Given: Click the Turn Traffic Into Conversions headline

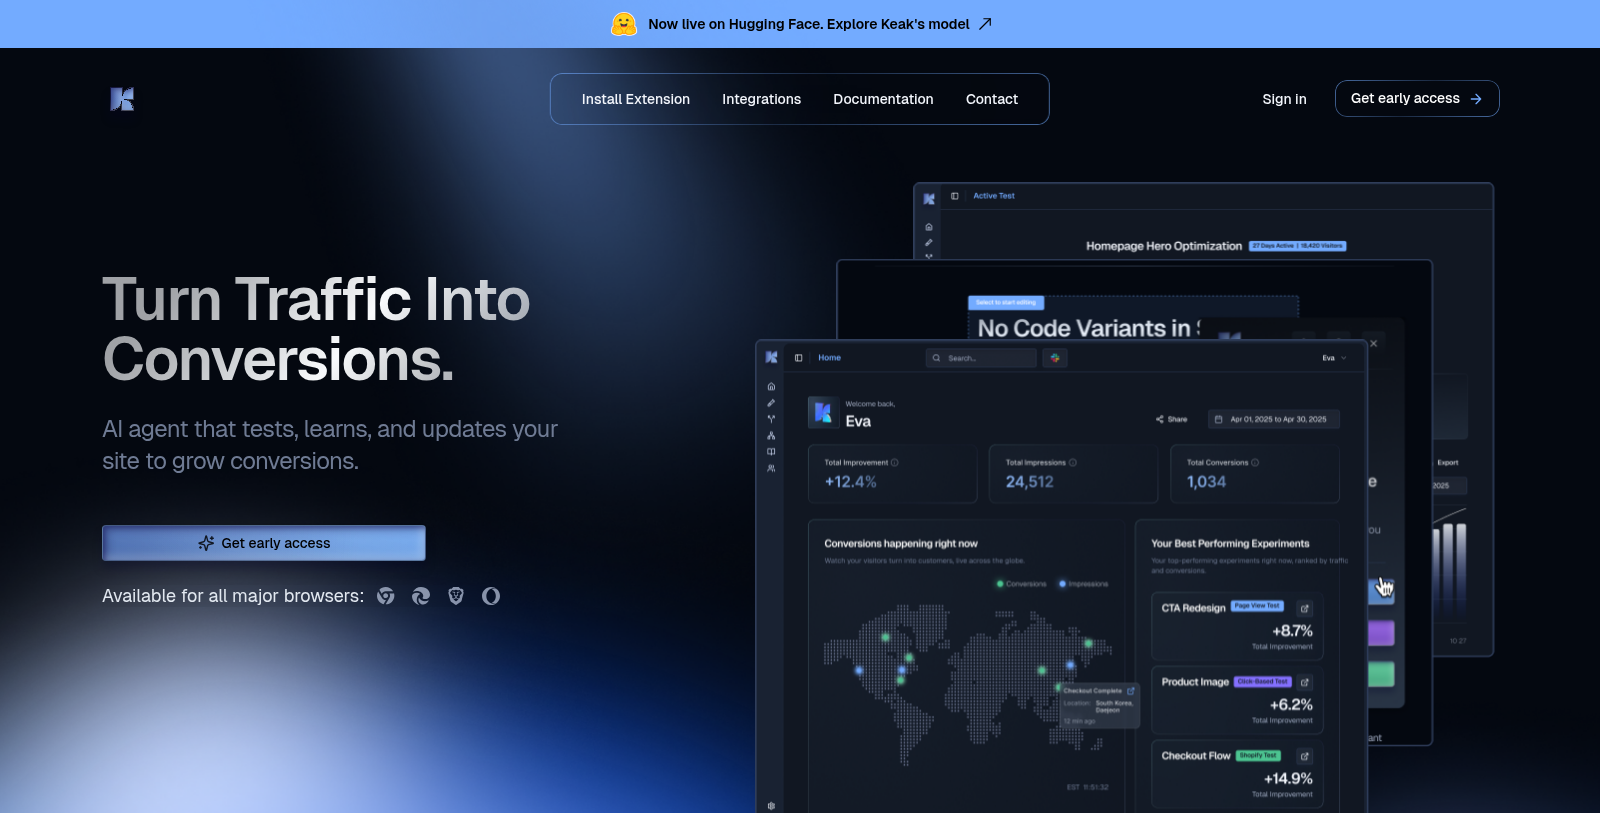Looking at the screenshot, I should pos(316,329).
